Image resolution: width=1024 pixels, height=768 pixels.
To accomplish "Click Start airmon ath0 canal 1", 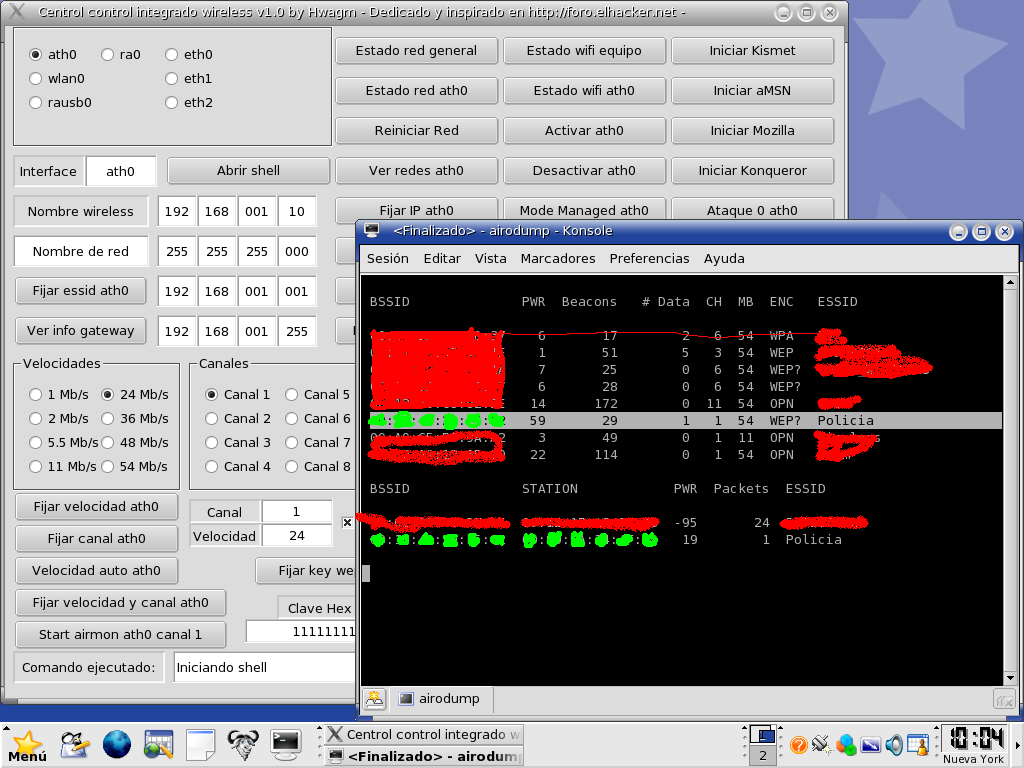I will 120,634.
